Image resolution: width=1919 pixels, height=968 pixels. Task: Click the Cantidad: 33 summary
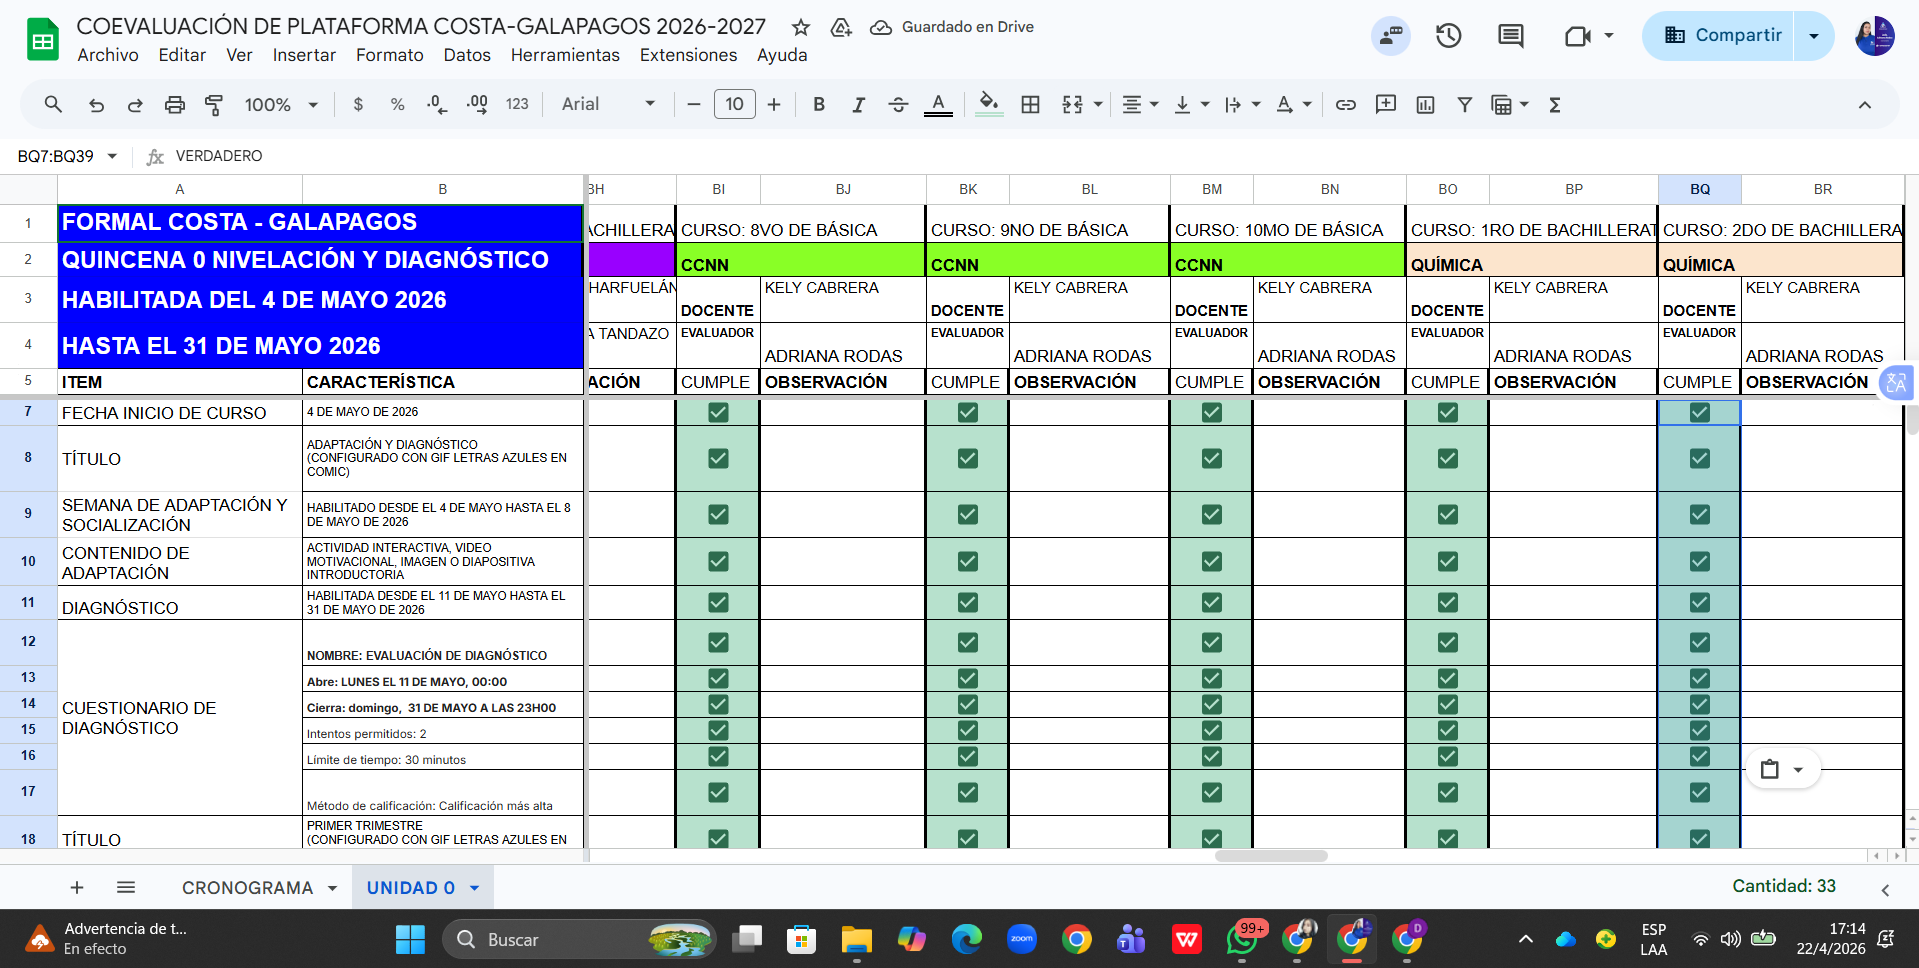(x=1783, y=886)
